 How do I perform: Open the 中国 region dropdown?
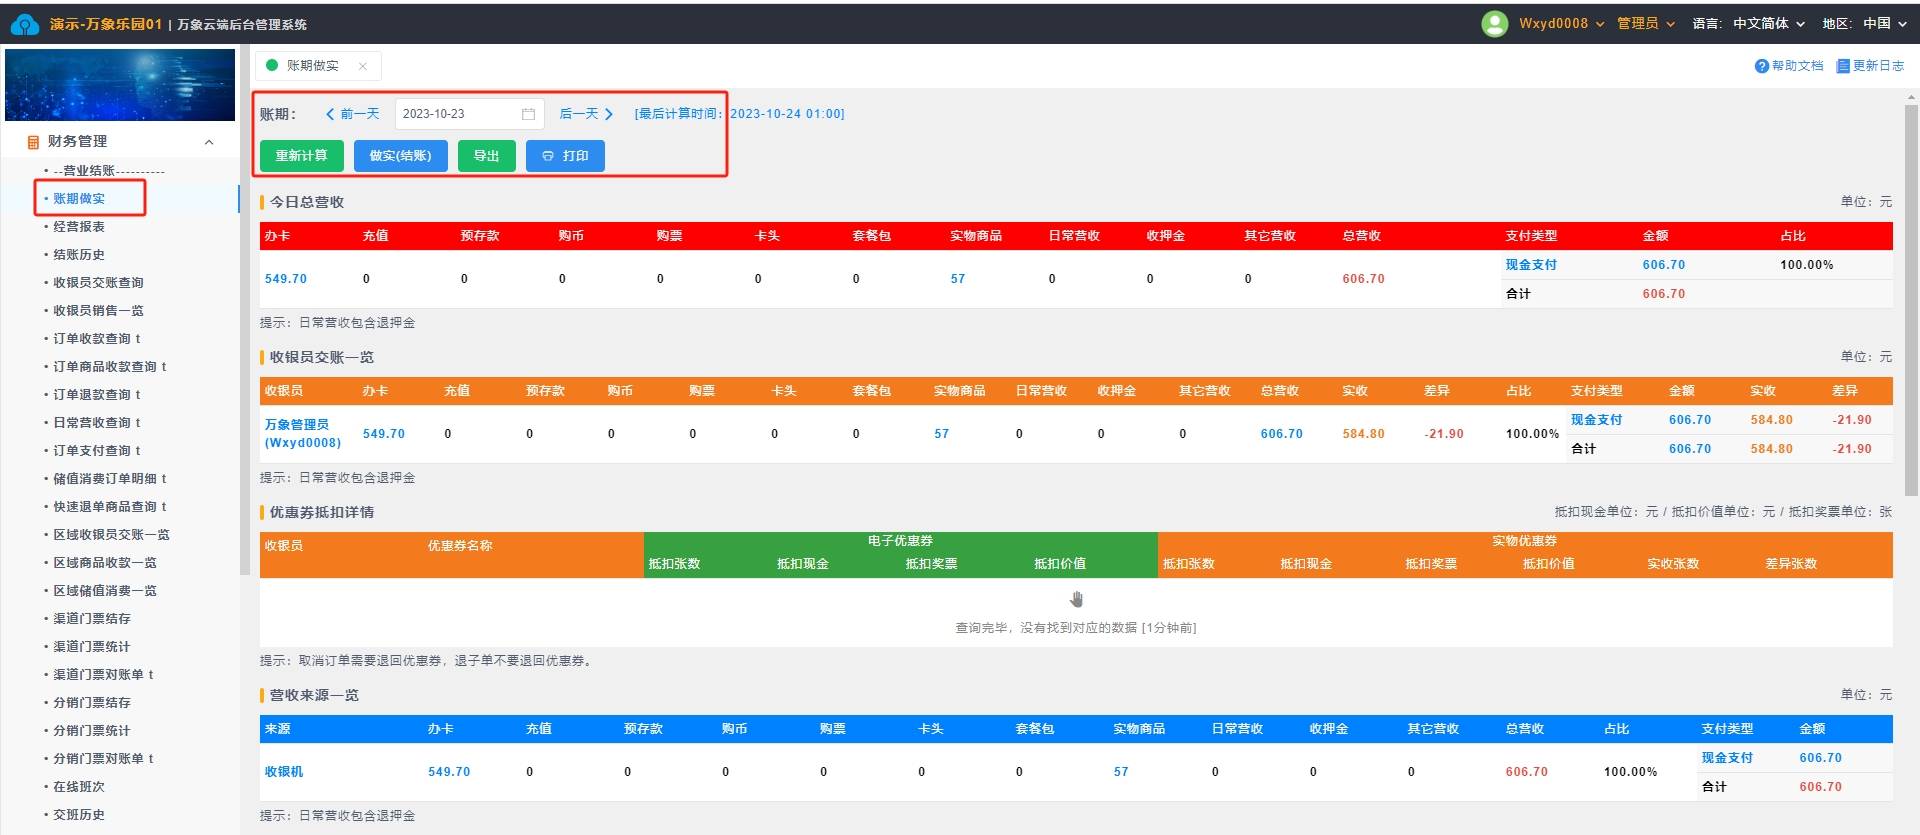[1884, 24]
